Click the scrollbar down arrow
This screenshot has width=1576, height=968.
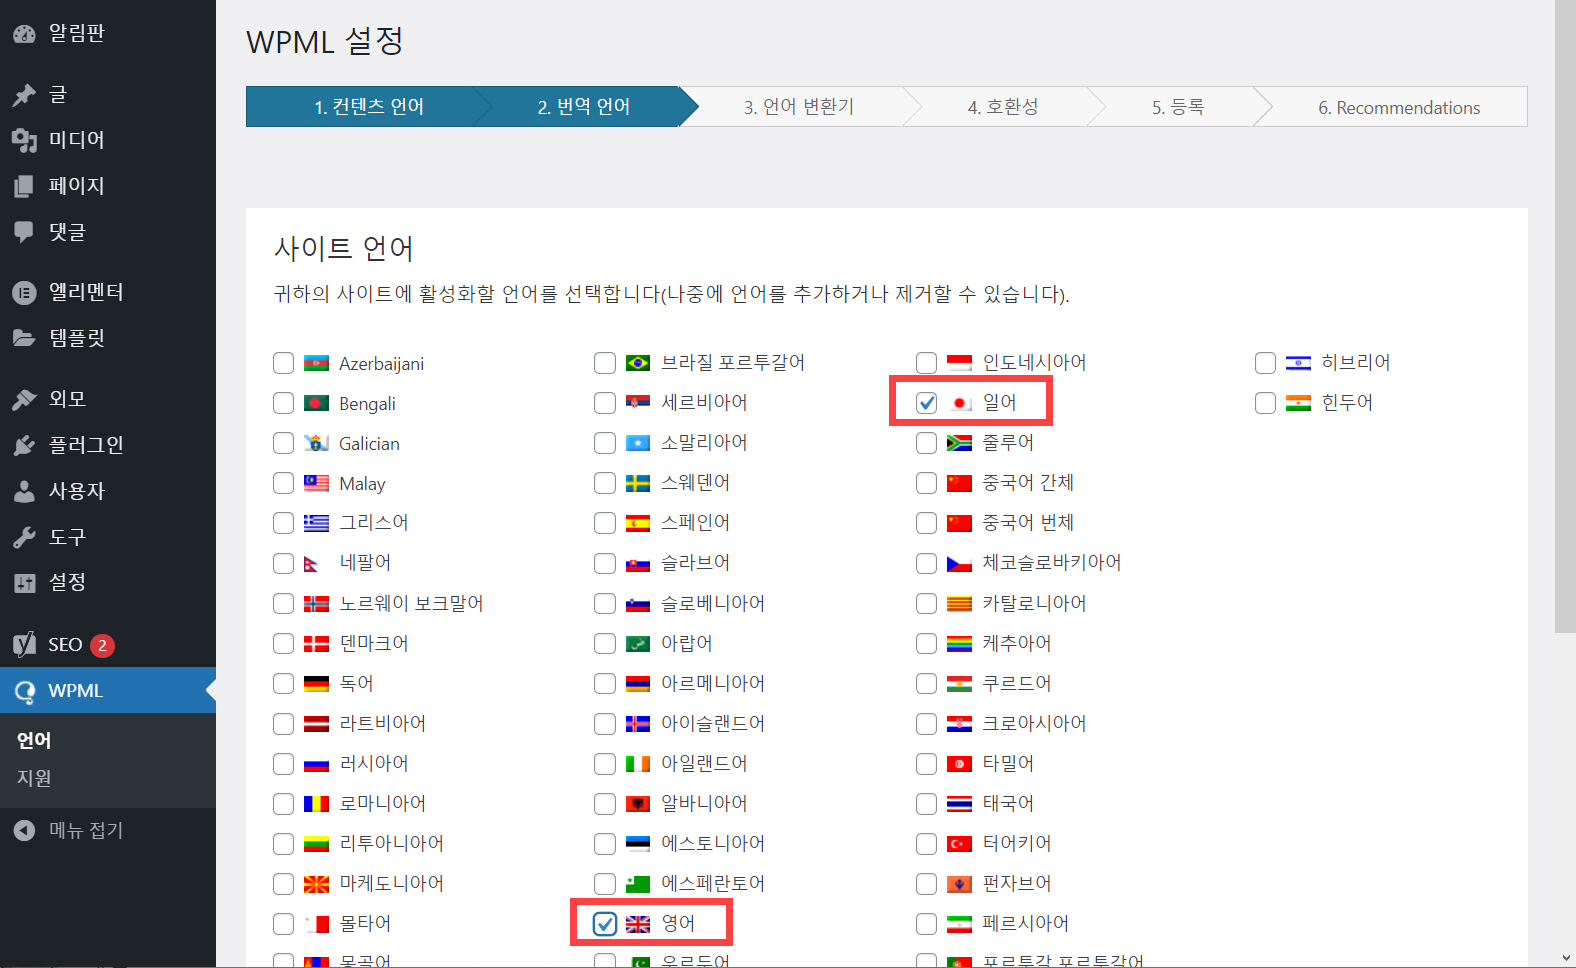(1565, 958)
